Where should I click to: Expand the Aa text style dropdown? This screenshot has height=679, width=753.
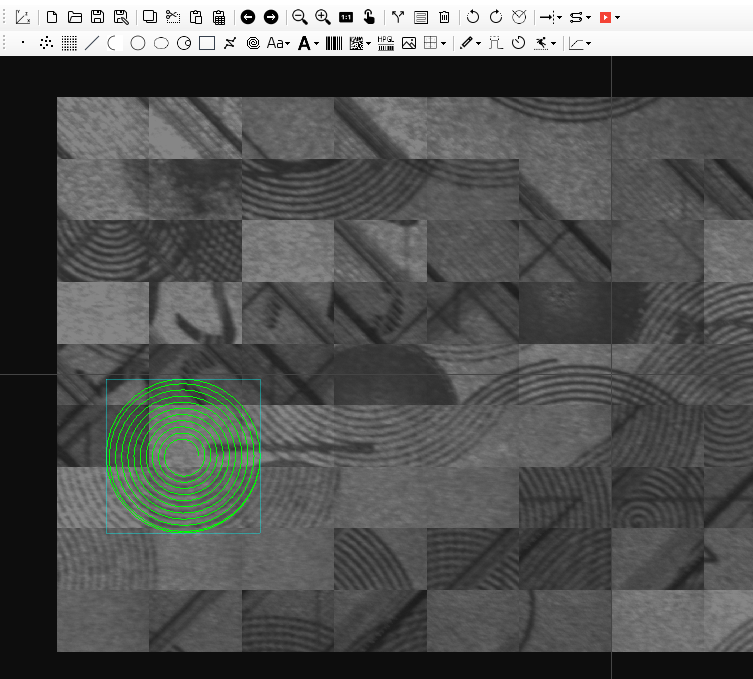point(287,43)
